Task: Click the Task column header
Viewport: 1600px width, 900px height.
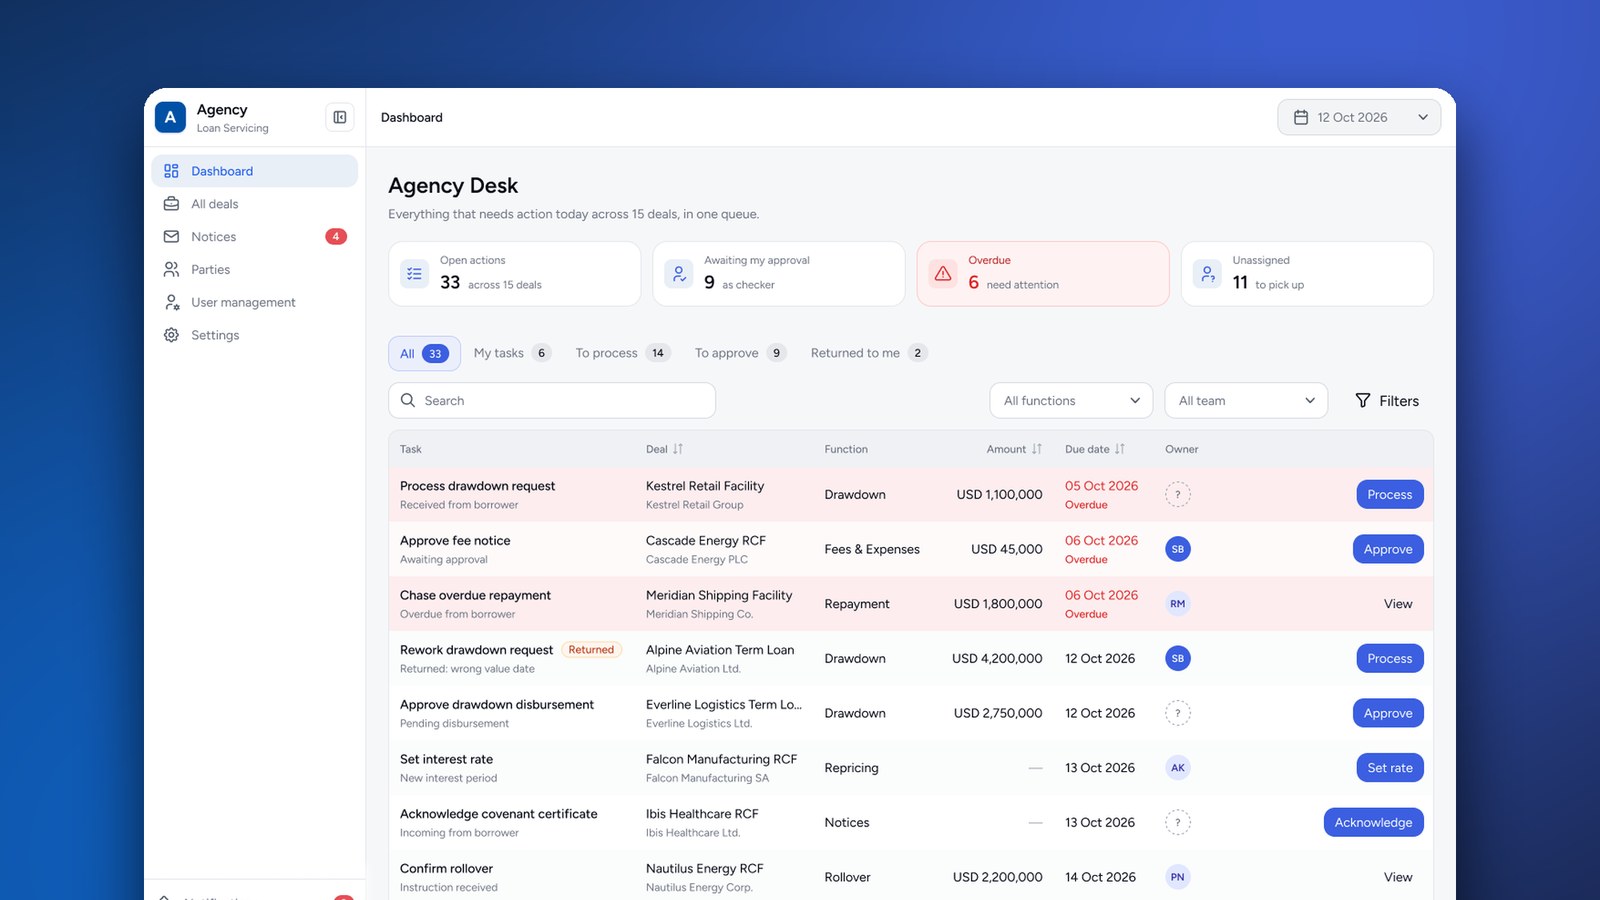Action: [411, 449]
